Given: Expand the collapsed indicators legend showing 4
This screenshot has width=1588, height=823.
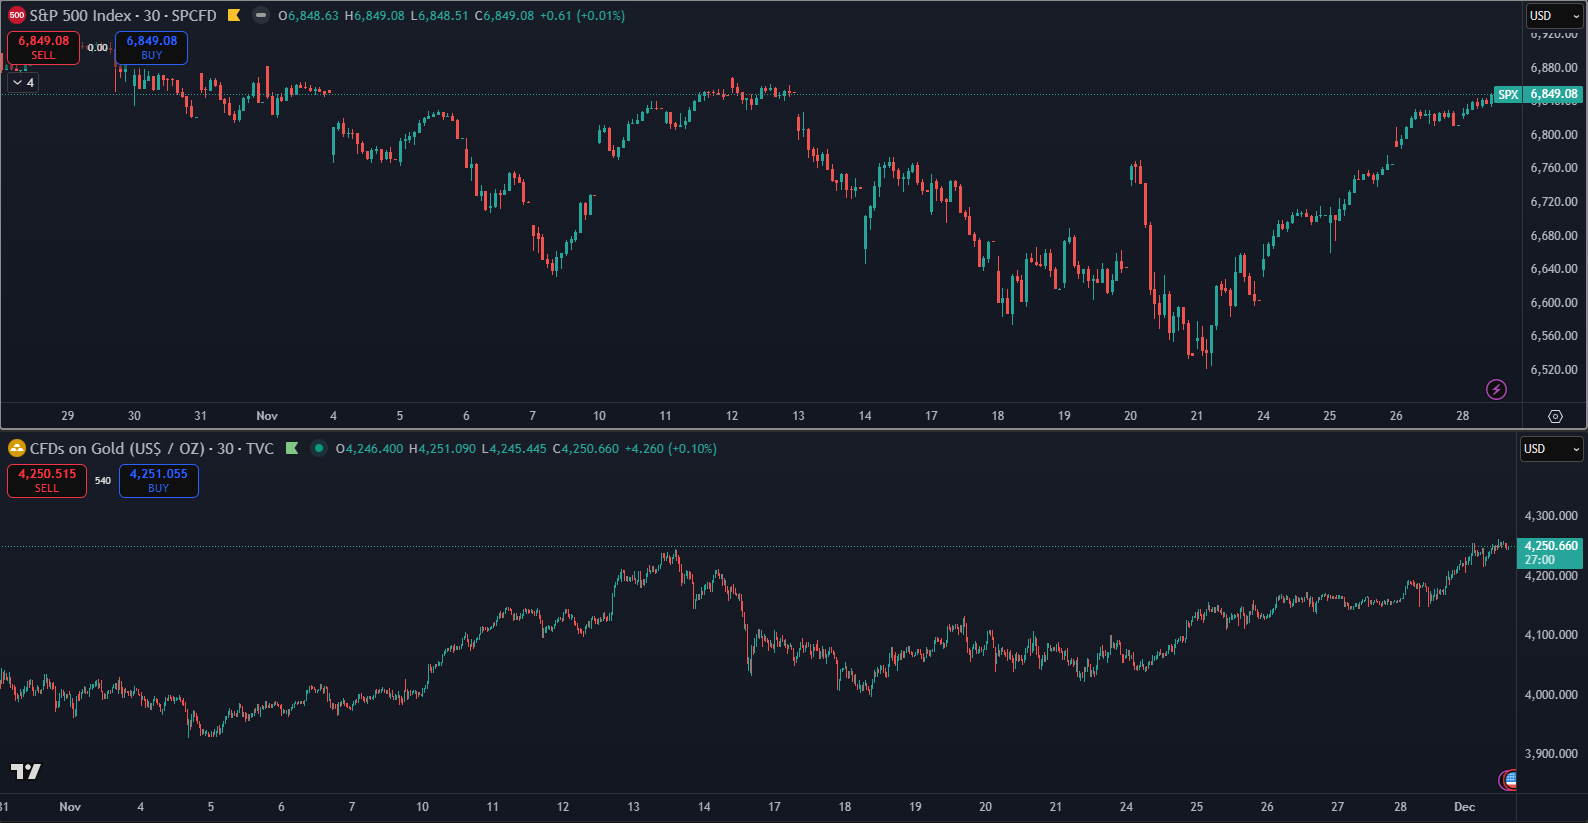Looking at the screenshot, I should [x=23, y=82].
